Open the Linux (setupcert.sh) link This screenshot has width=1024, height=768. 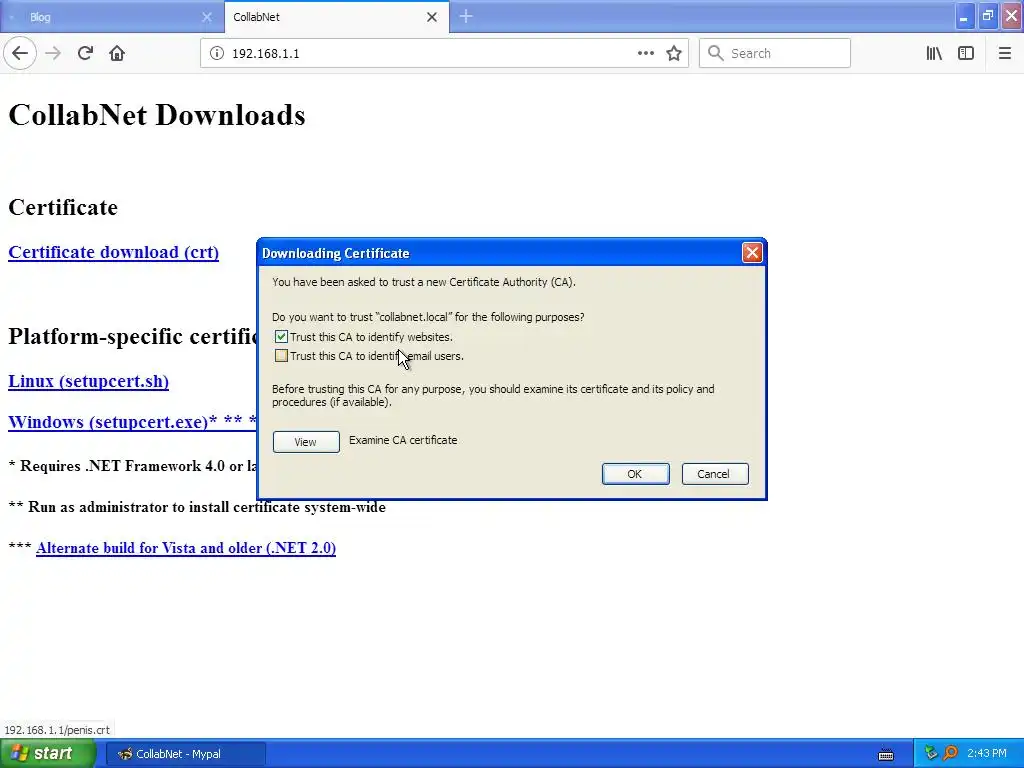click(x=88, y=381)
